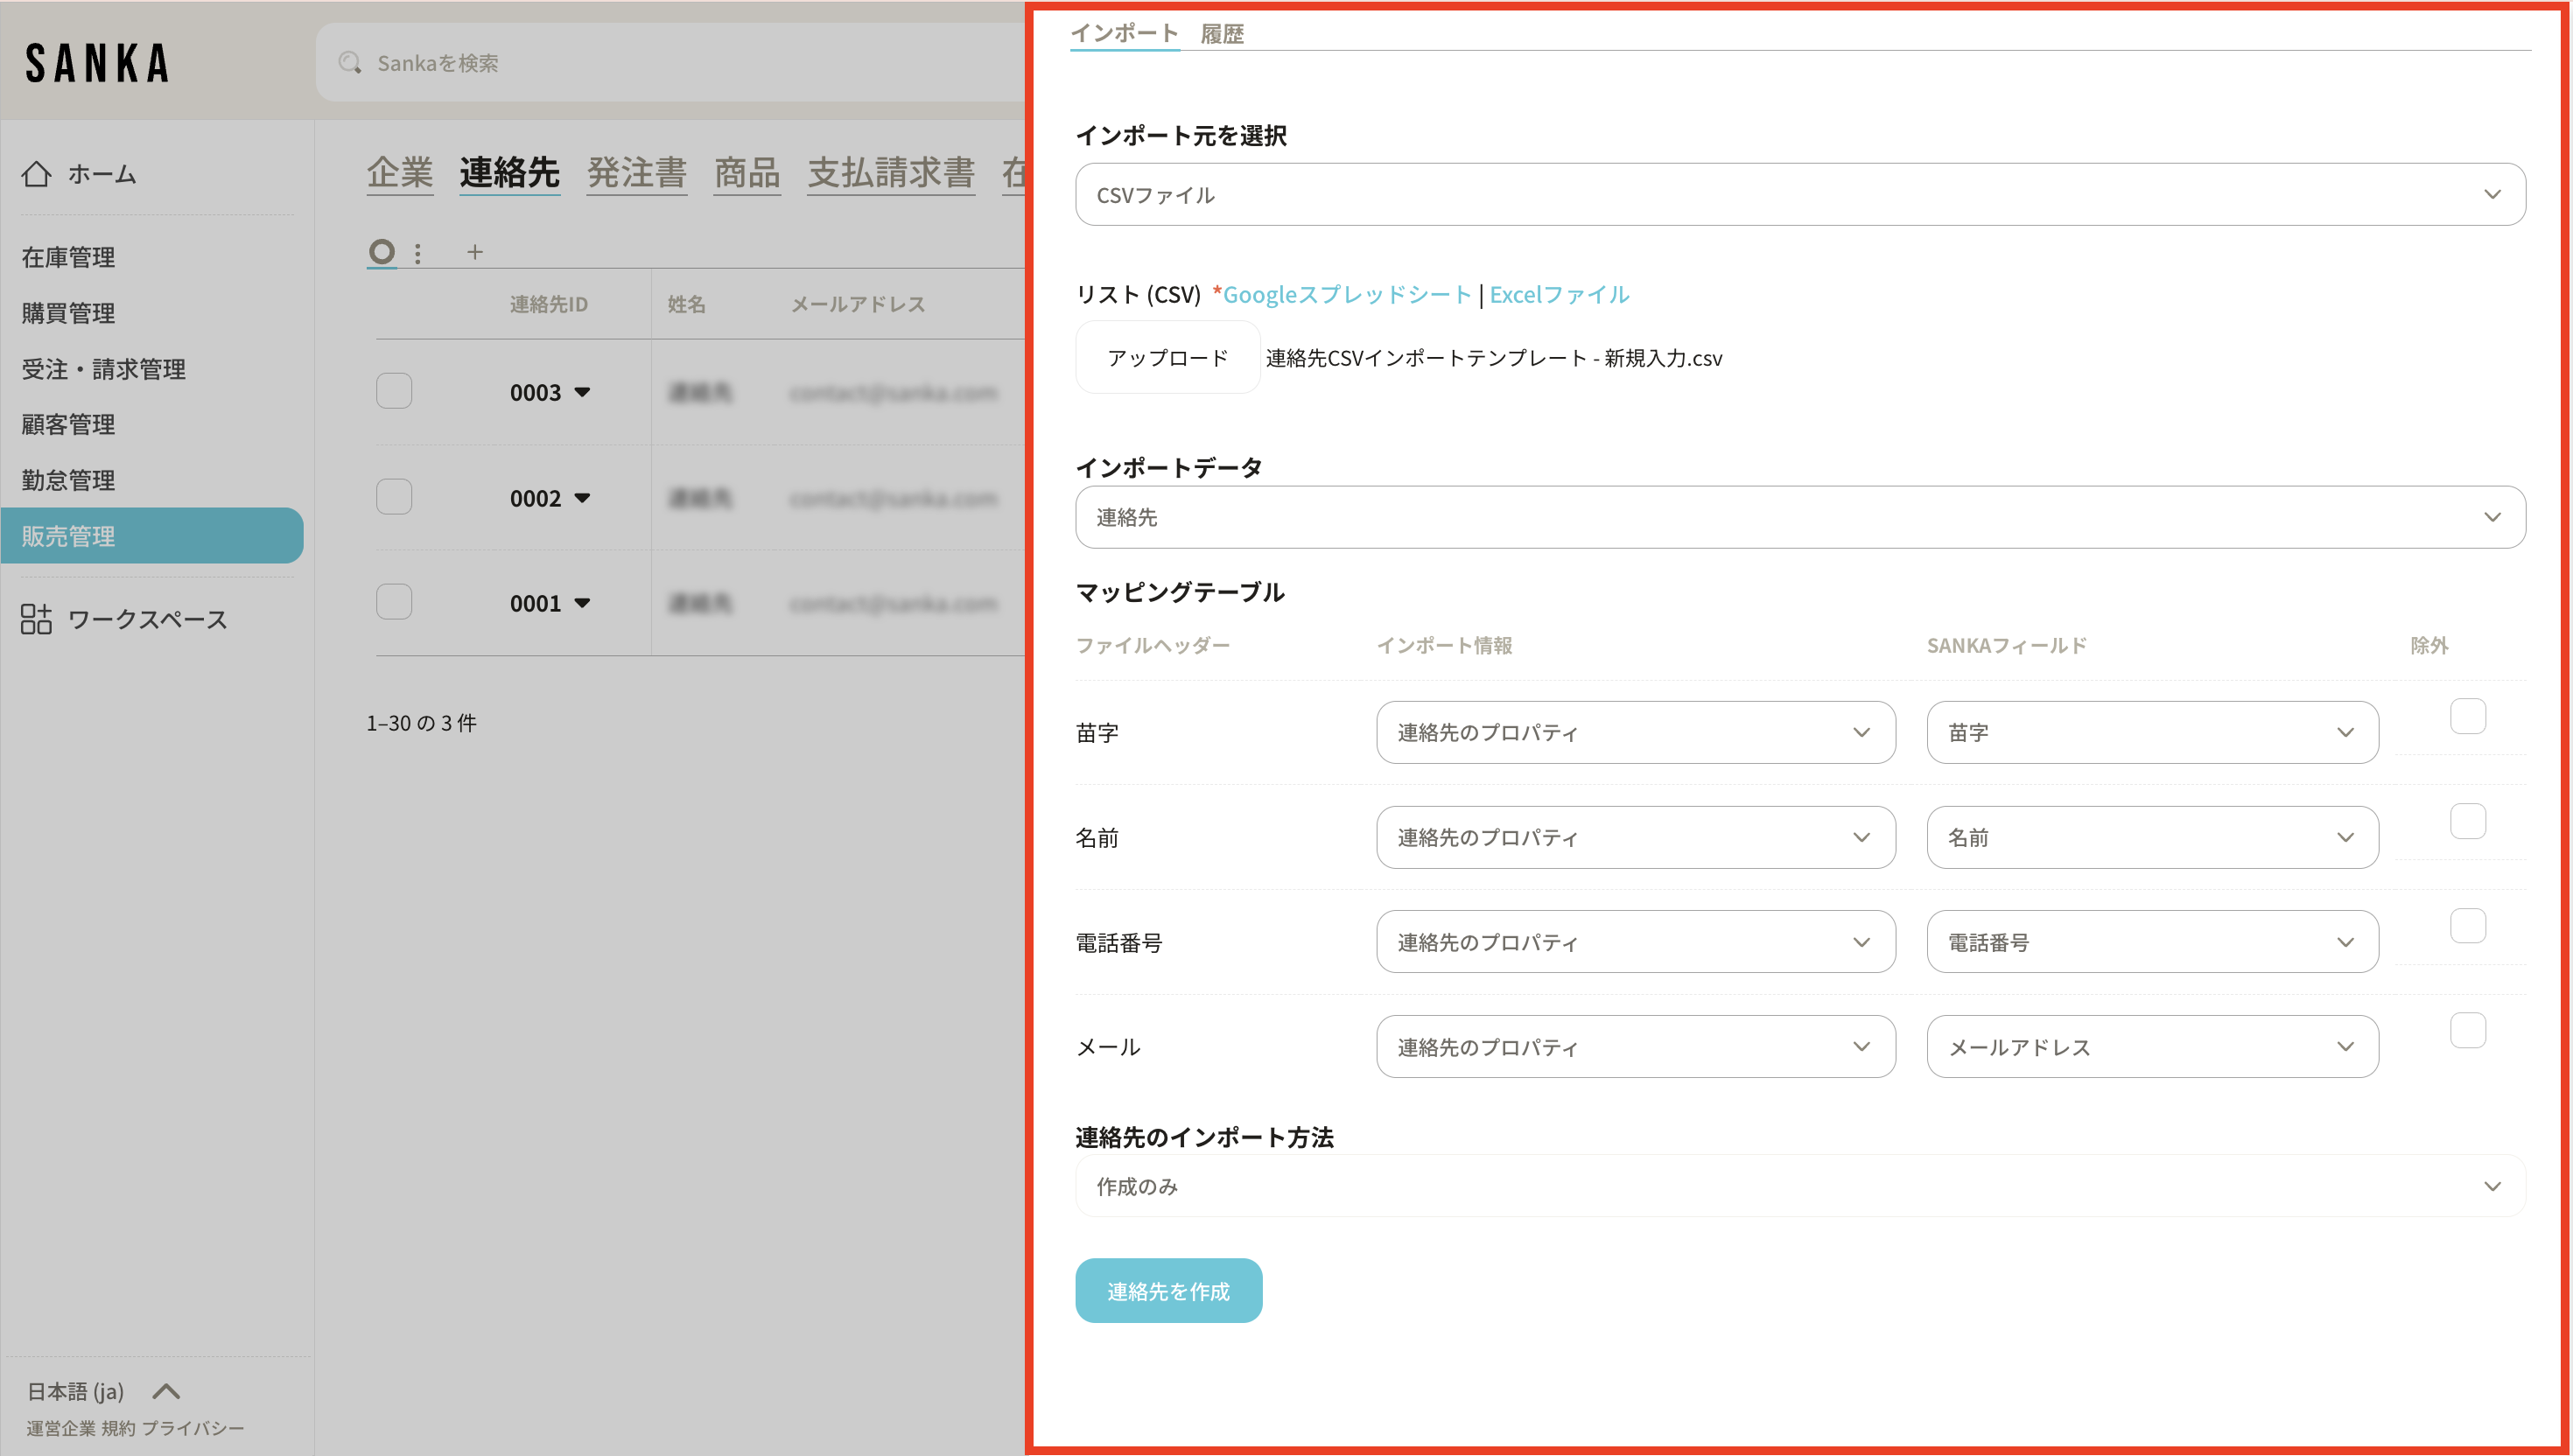Image resolution: width=2573 pixels, height=1456 pixels.
Task: Expand the language selector chevron
Action: [166, 1391]
